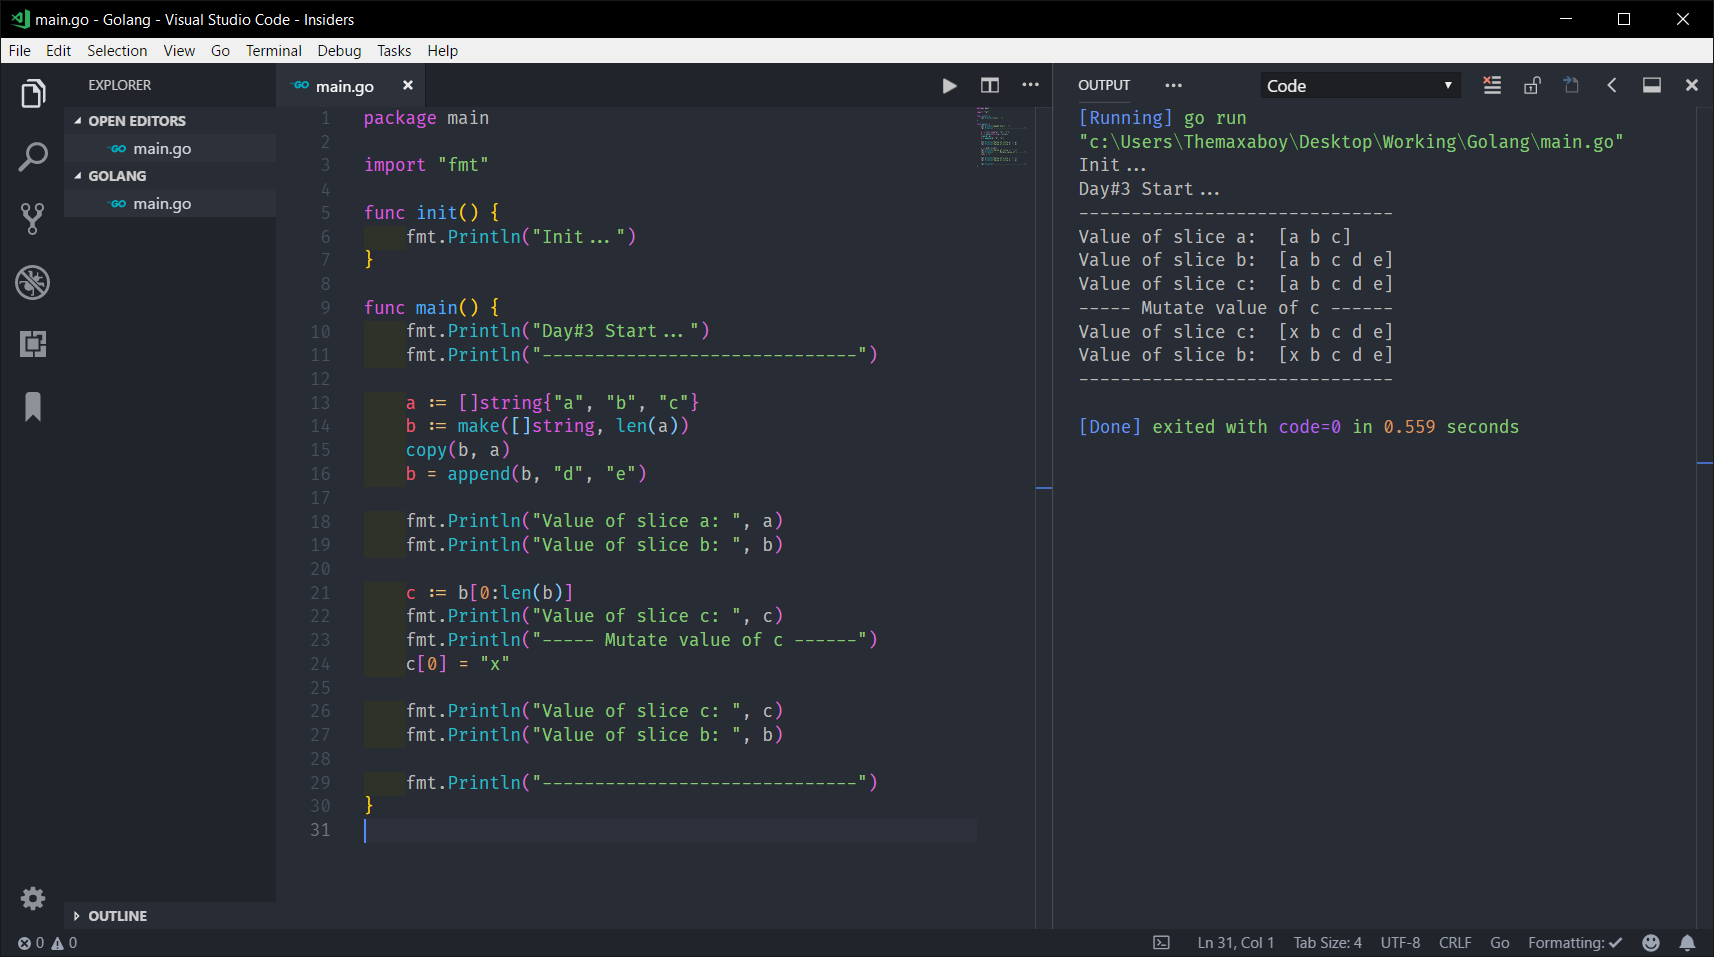This screenshot has width=1714, height=957.
Task: Split the editor view
Action: pyautogui.click(x=990, y=86)
